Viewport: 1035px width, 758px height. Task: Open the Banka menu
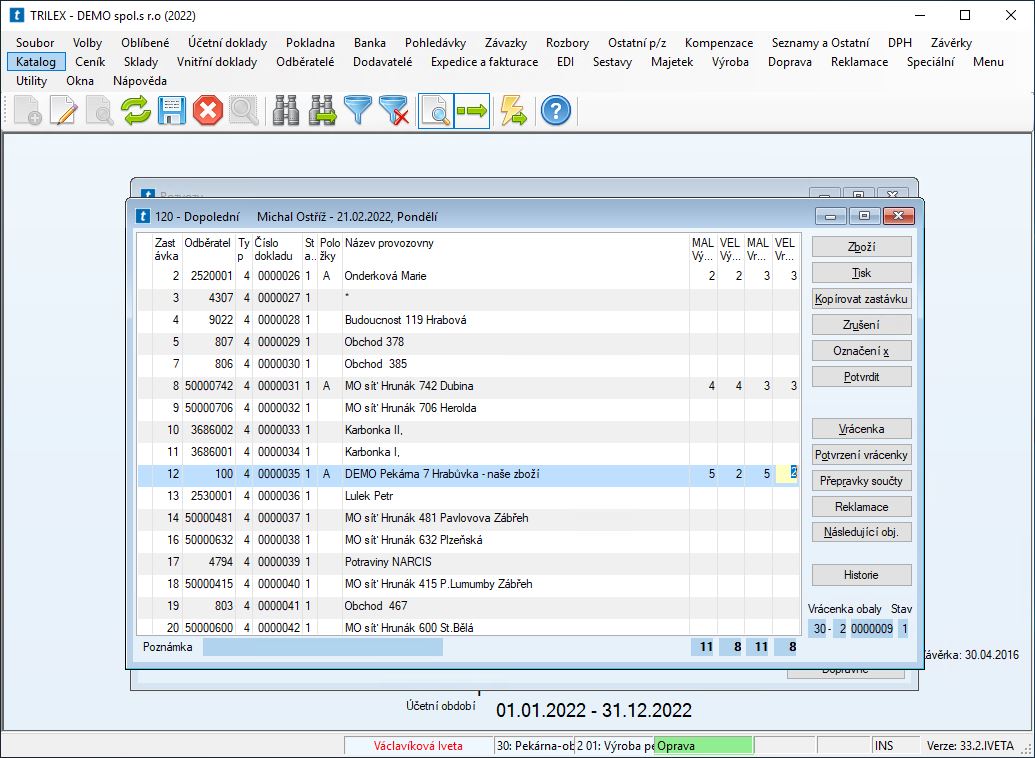pos(370,43)
